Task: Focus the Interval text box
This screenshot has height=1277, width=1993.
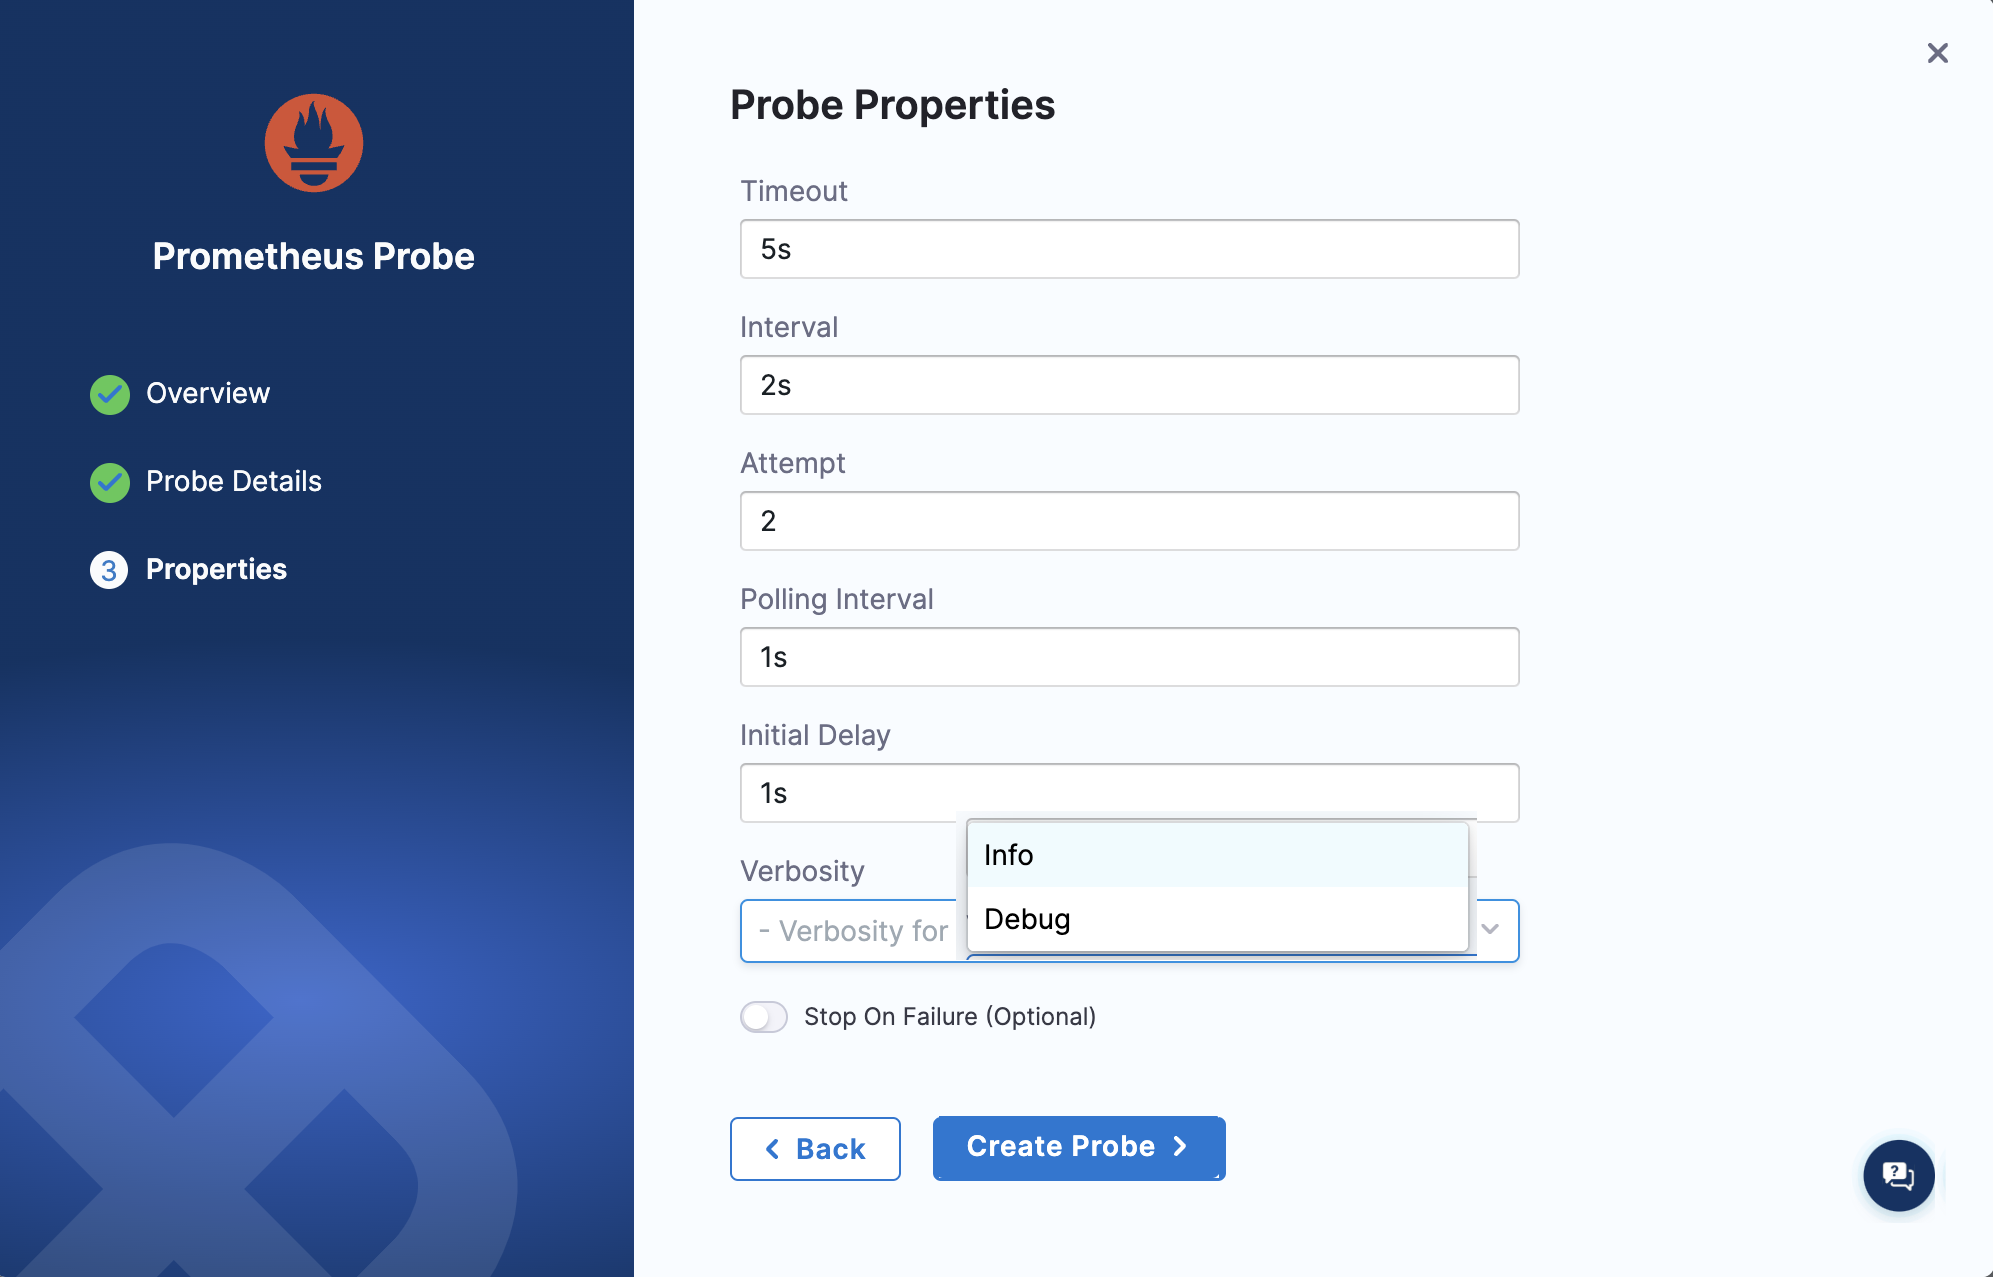Action: click(x=1129, y=385)
